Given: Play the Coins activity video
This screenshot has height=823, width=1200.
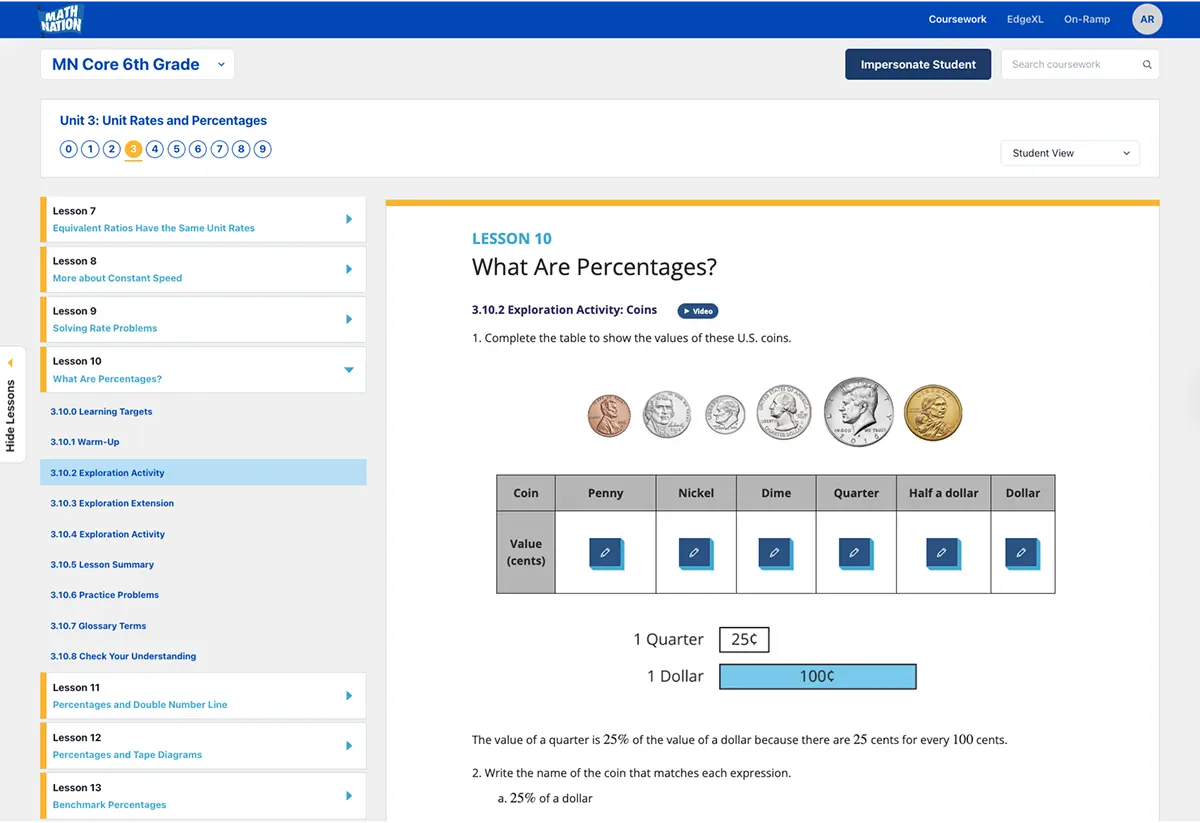Looking at the screenshot, I should point(698,311).
